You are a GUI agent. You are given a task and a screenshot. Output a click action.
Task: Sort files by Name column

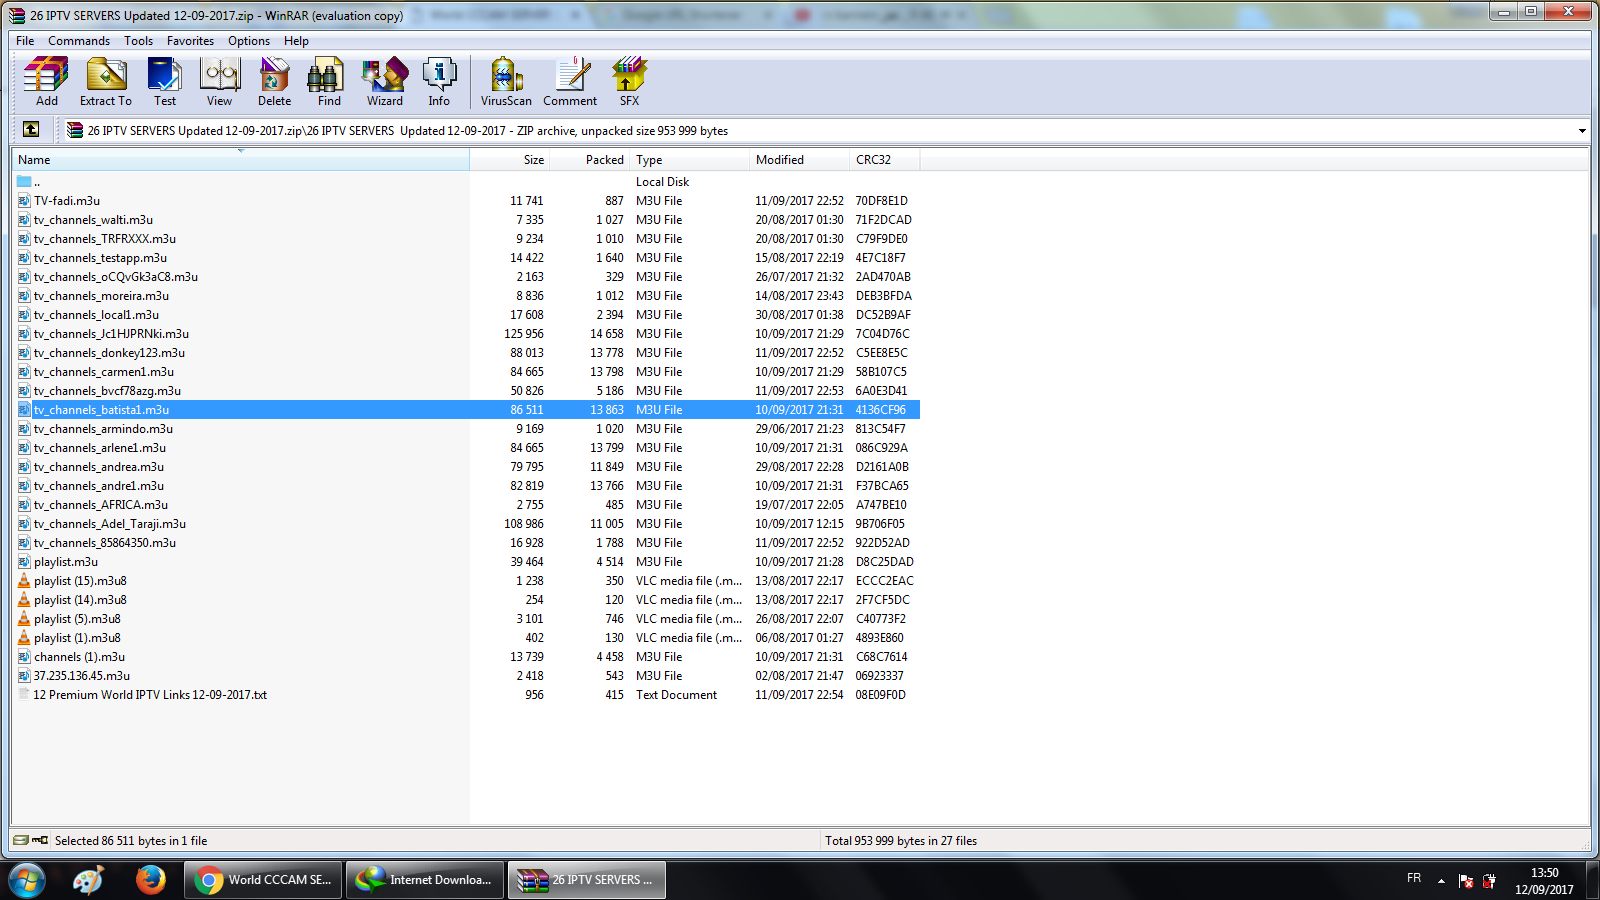tap(240, 160)
